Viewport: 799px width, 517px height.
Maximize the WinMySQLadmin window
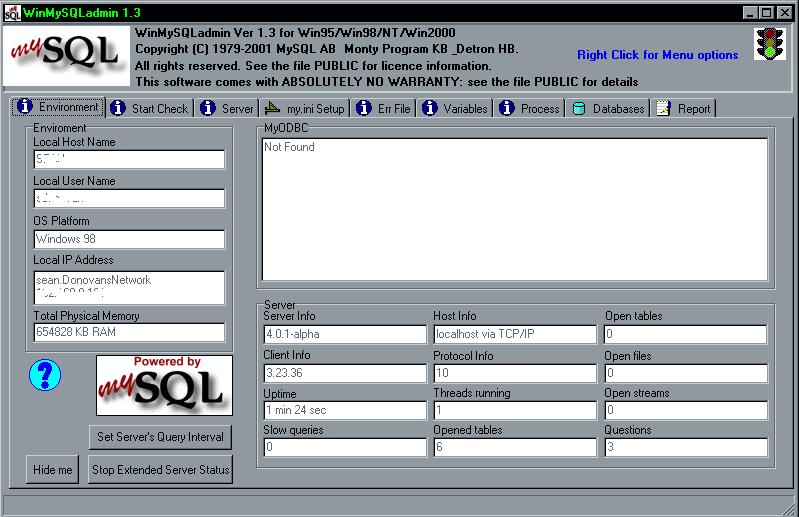(766, 12)
